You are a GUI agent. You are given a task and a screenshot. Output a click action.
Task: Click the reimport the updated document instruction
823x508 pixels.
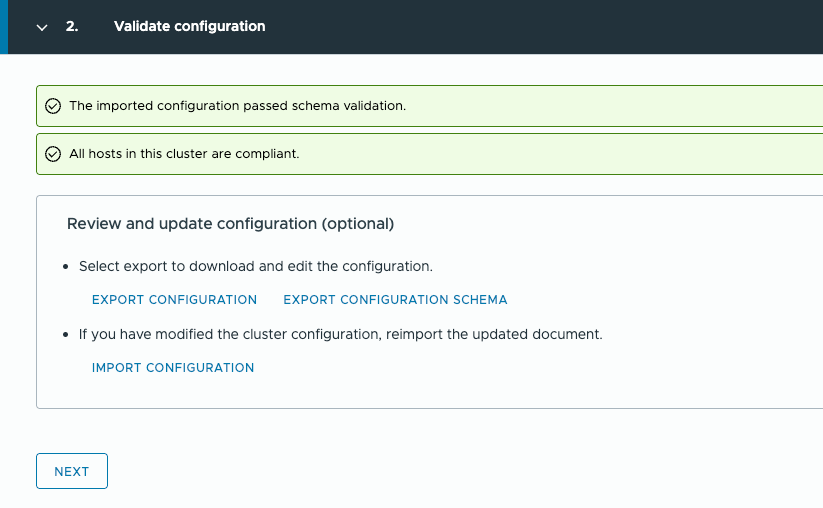click(x=340, y=334)
